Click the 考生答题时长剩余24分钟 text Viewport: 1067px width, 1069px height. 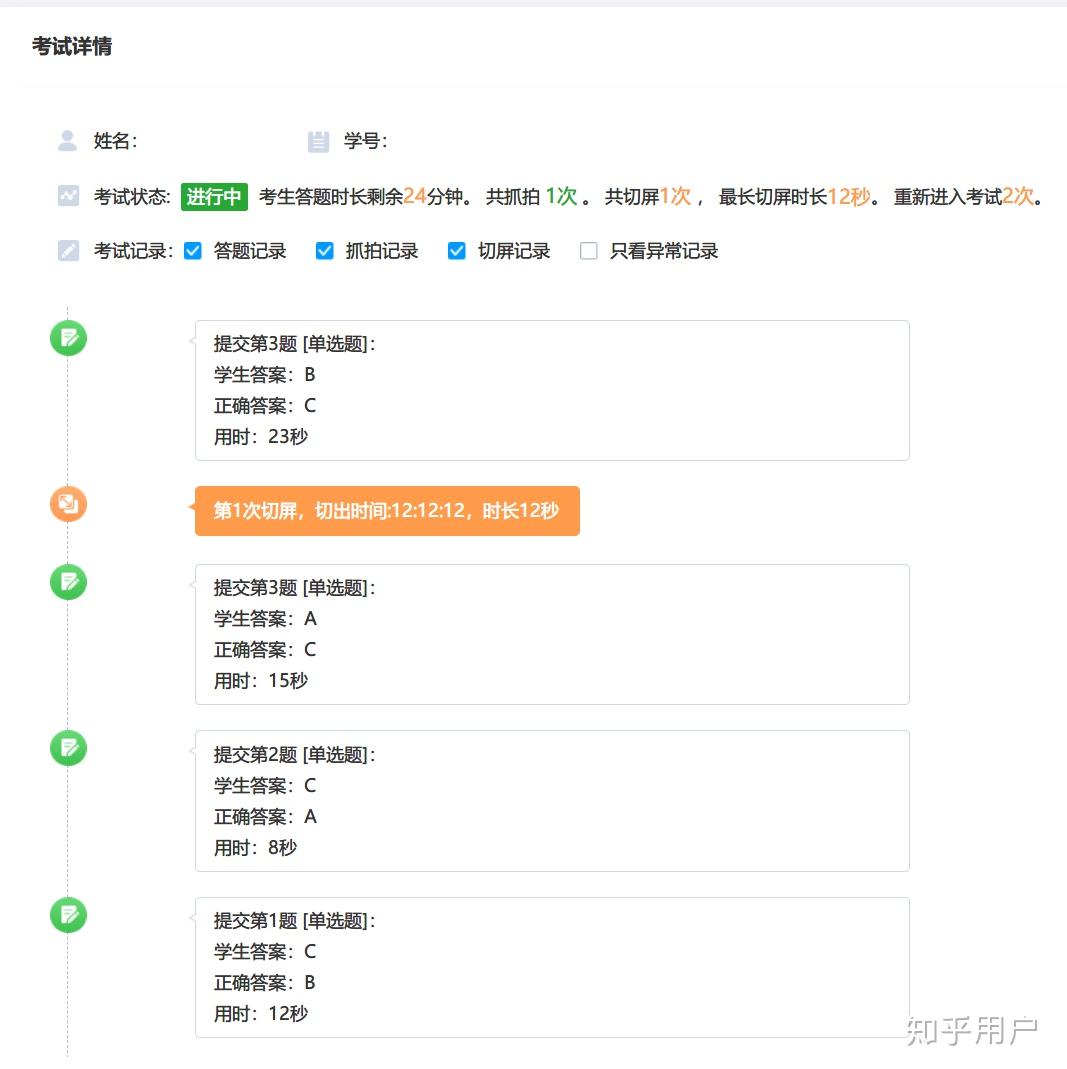(361, 196)
